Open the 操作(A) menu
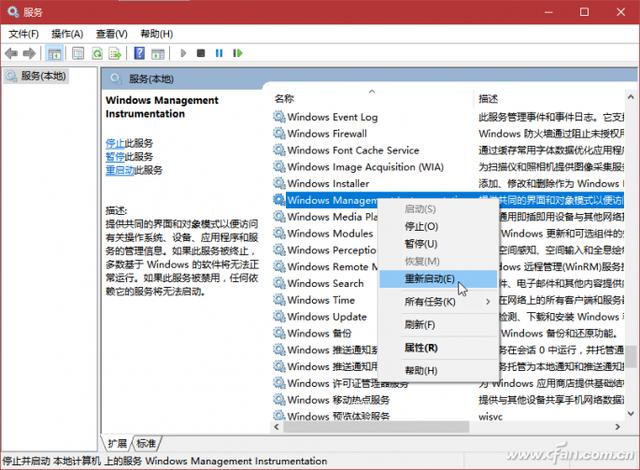The image size is (640, 470). 67,34
